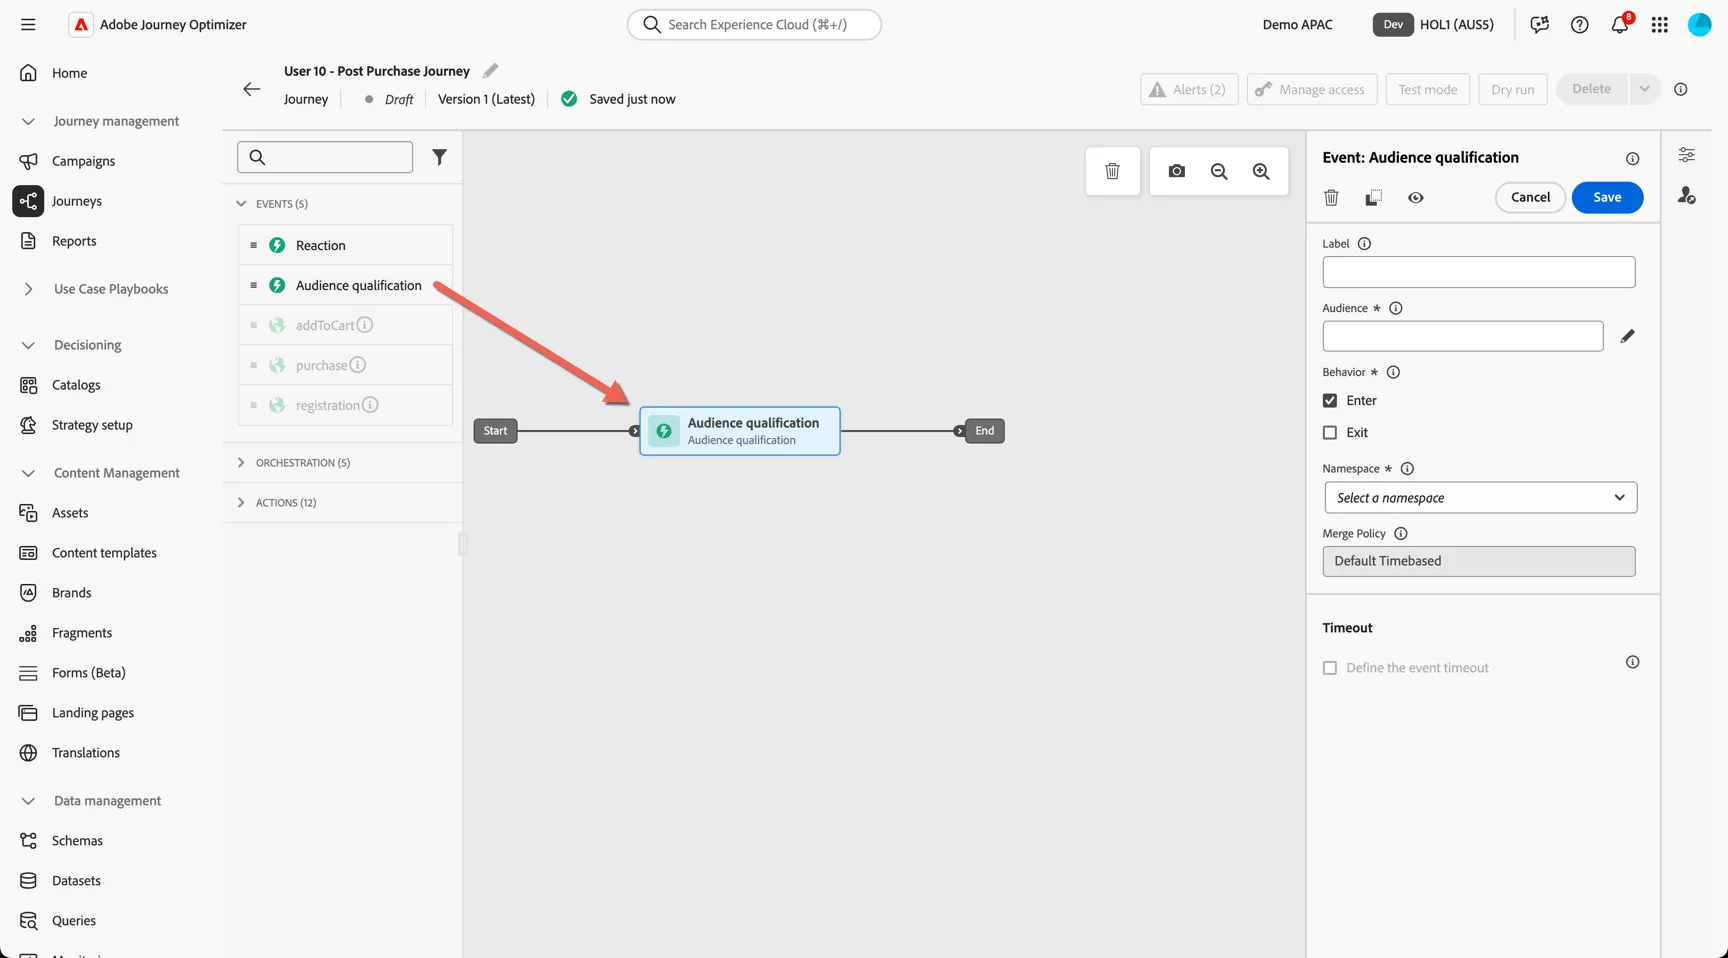Show journey info icon next to Delete
This screenshot has height=958, width=1728.
tap(1680, 89)
